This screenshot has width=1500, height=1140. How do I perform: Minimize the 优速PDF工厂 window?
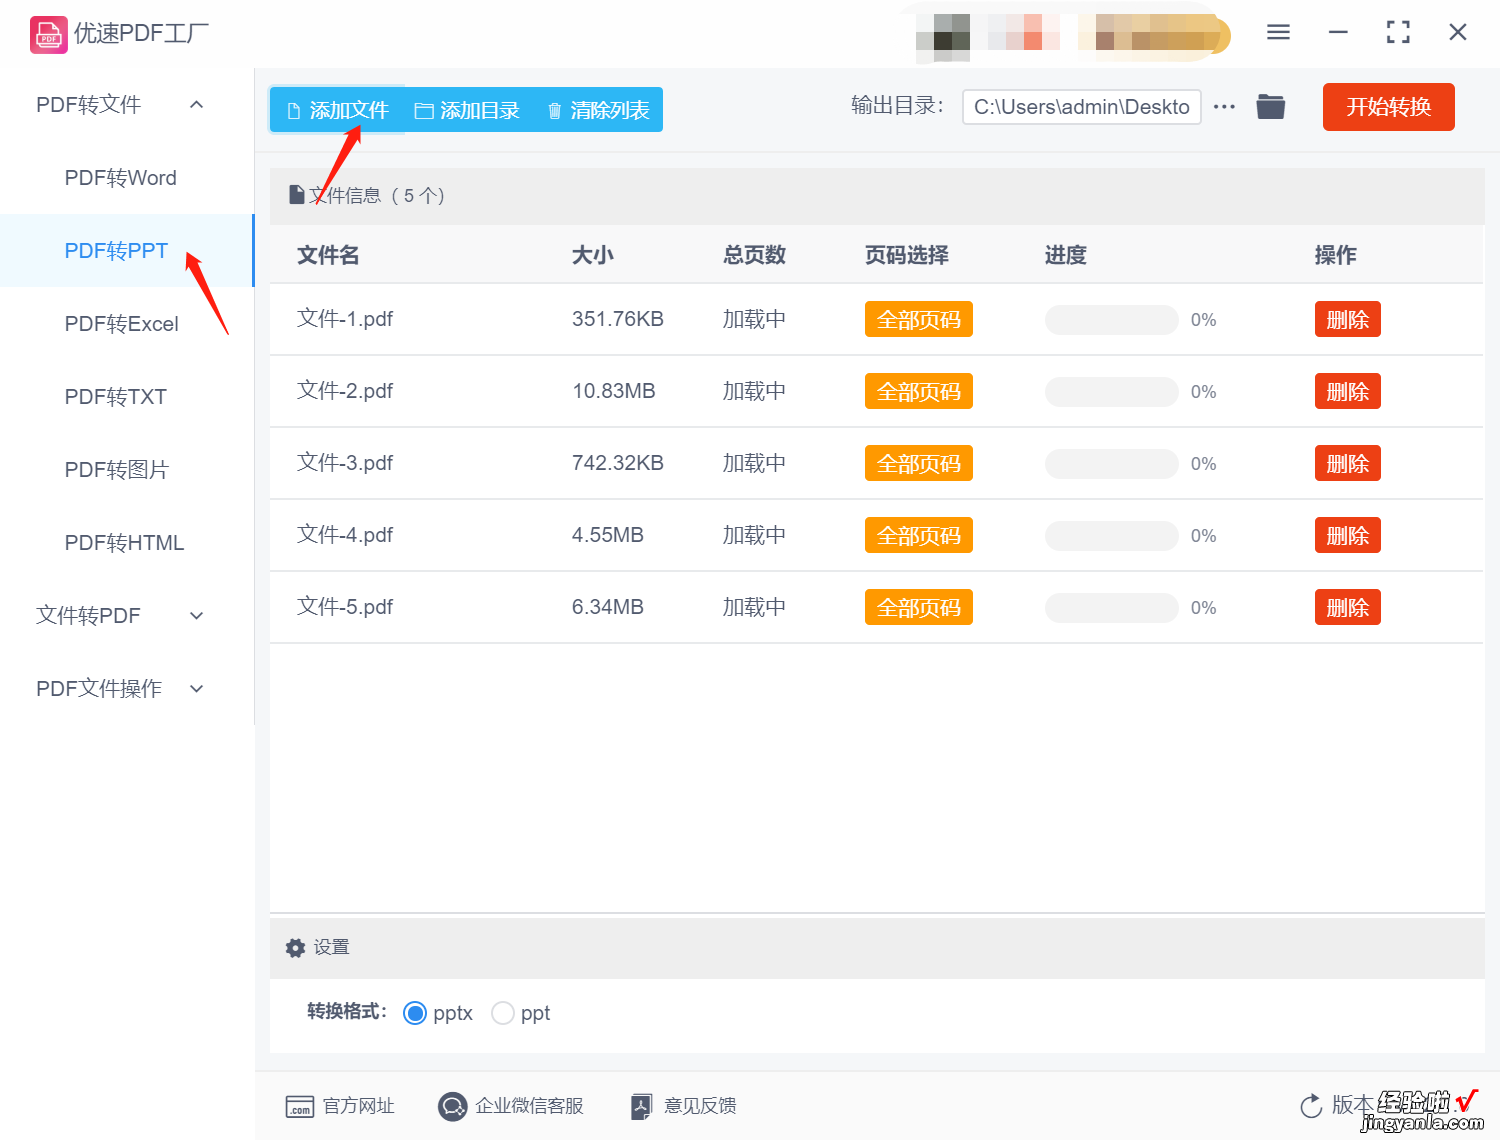pos(1338,32)
